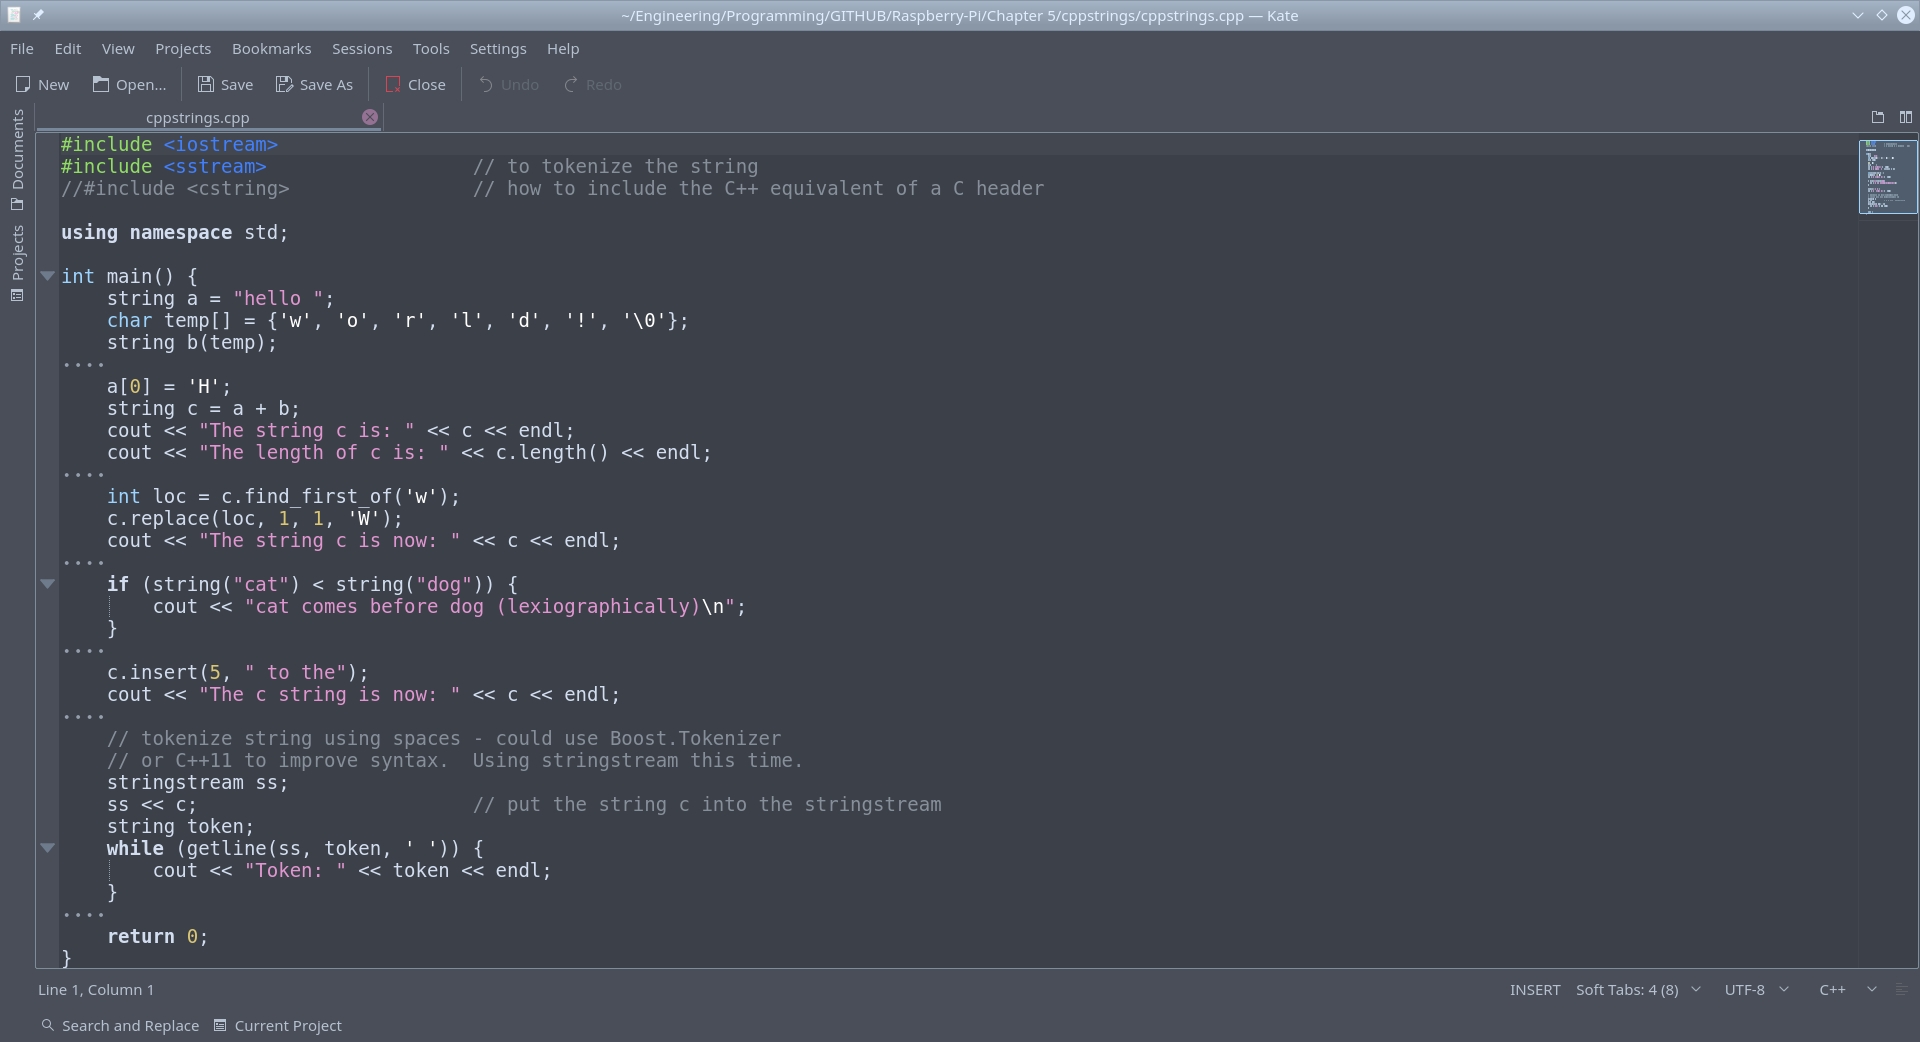1920x1042 pixels.
Task: Close the document with the red Close icon
Action: pyautogui.click(x=394, y=85)
